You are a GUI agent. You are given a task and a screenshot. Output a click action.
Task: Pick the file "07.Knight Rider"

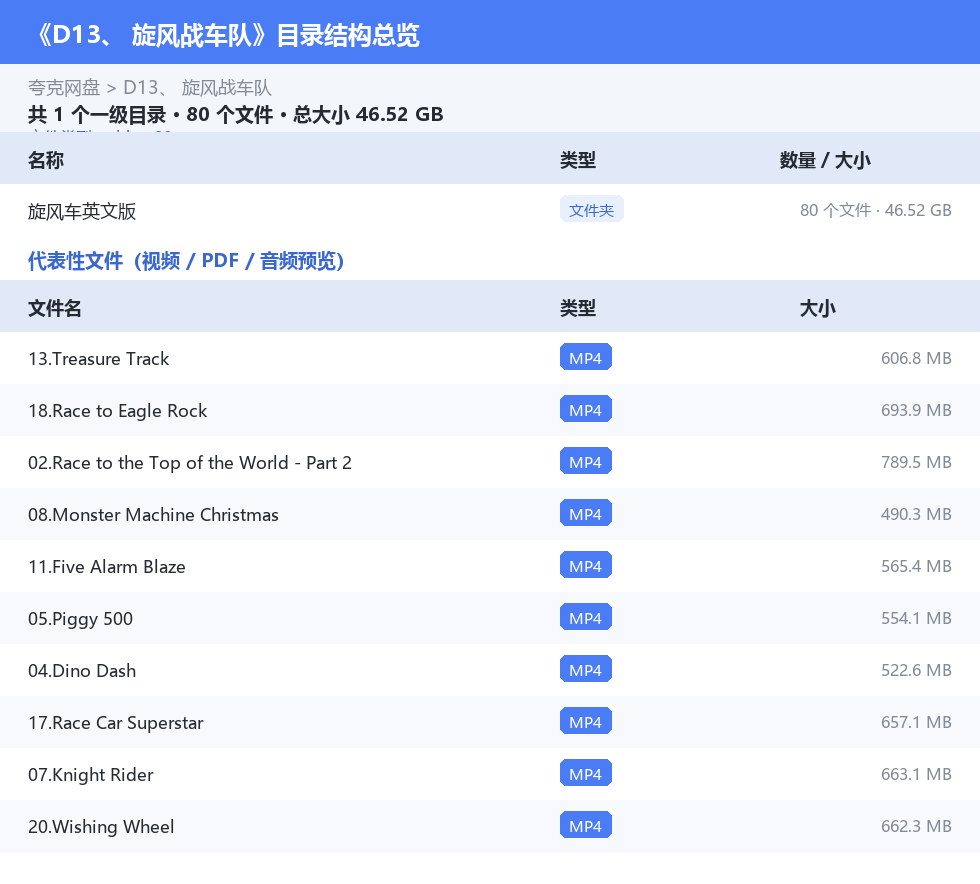pos(91,775)
